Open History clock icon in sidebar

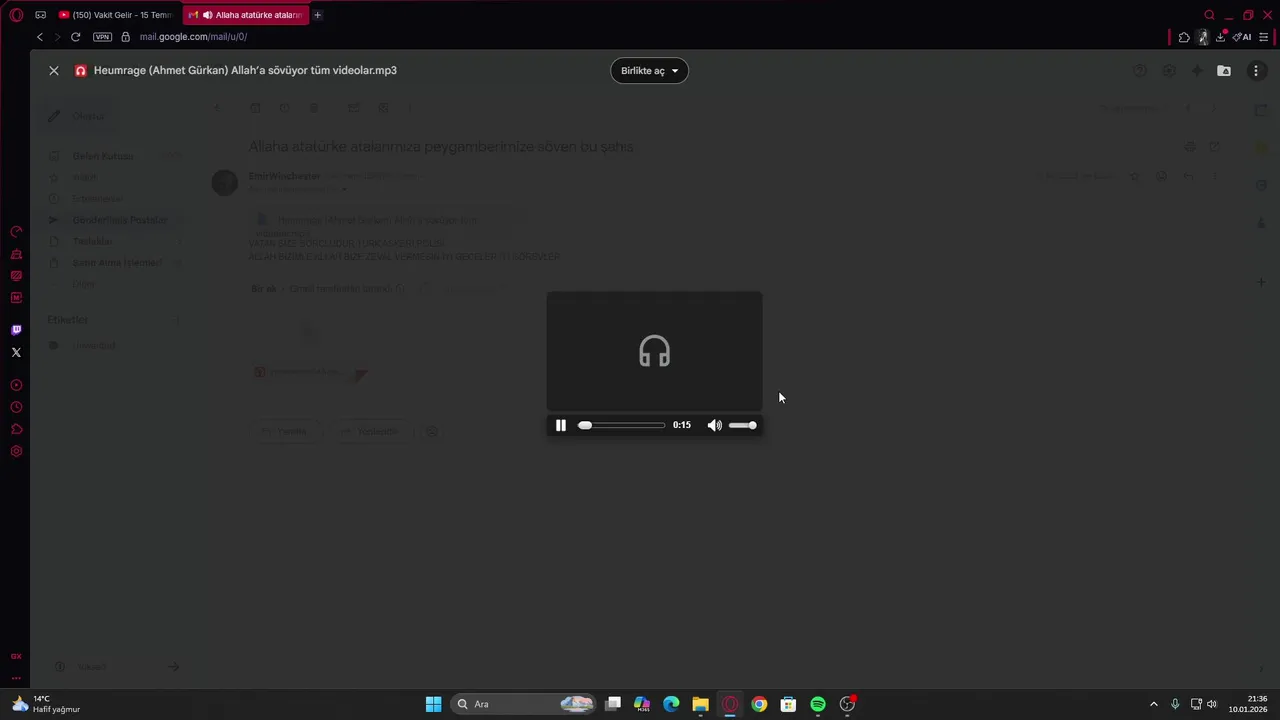click(x=16, y=407)
